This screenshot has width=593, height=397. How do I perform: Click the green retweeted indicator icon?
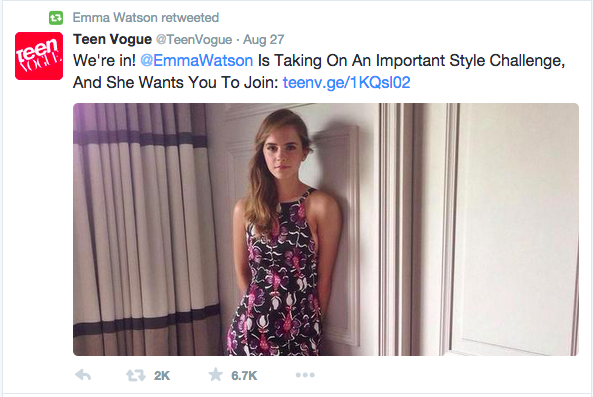pyautogui.click(x=56, y=18)
